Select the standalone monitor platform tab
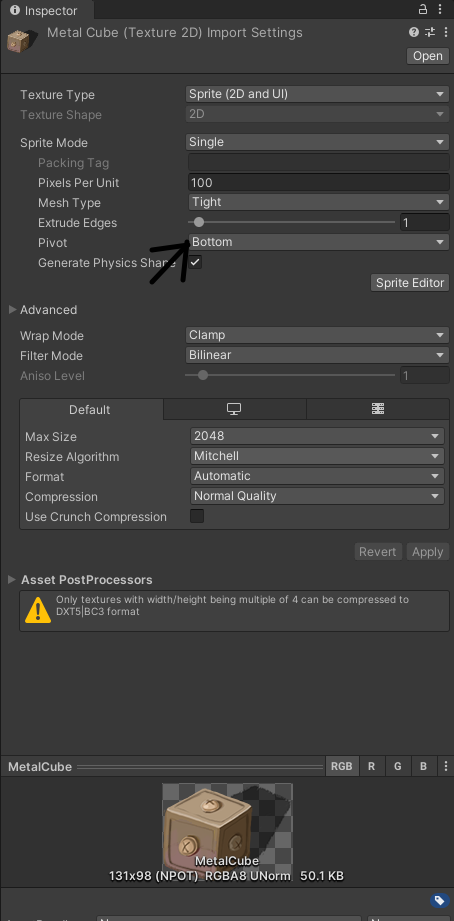The width and height of the screenshot is (454, 921). click(x=234, y=409)
